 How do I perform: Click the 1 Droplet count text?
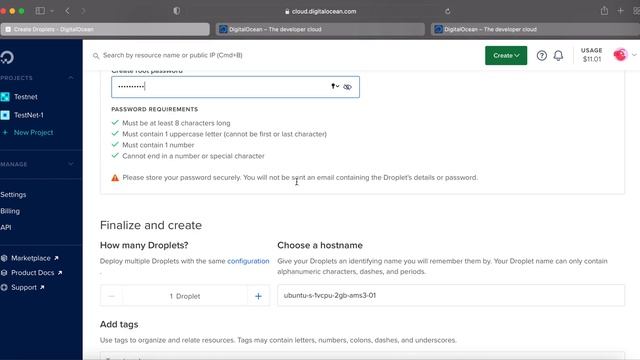(185, 296)
